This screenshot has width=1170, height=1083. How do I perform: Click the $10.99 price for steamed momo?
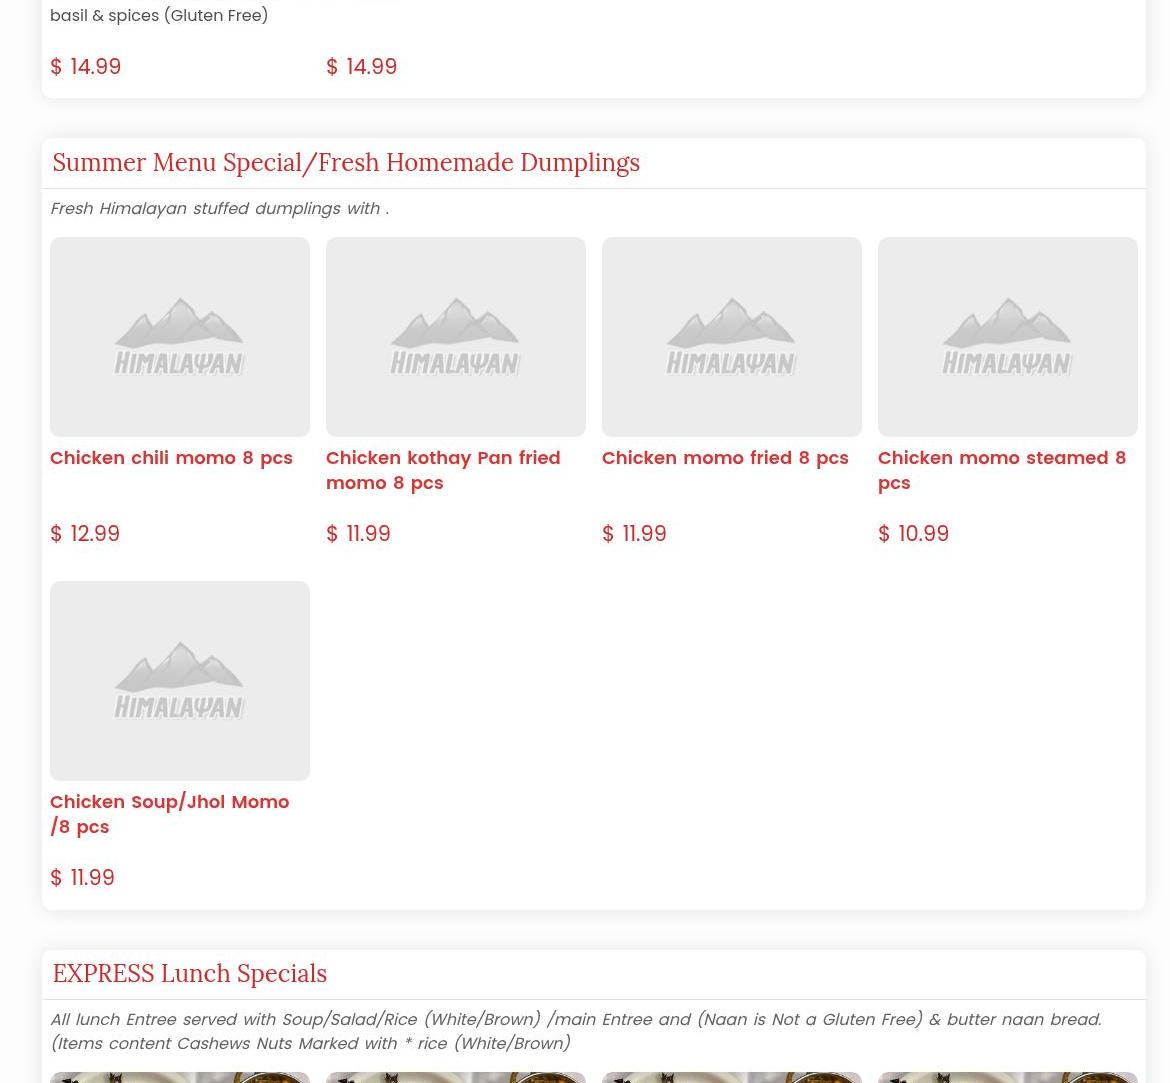click(913, 534)
